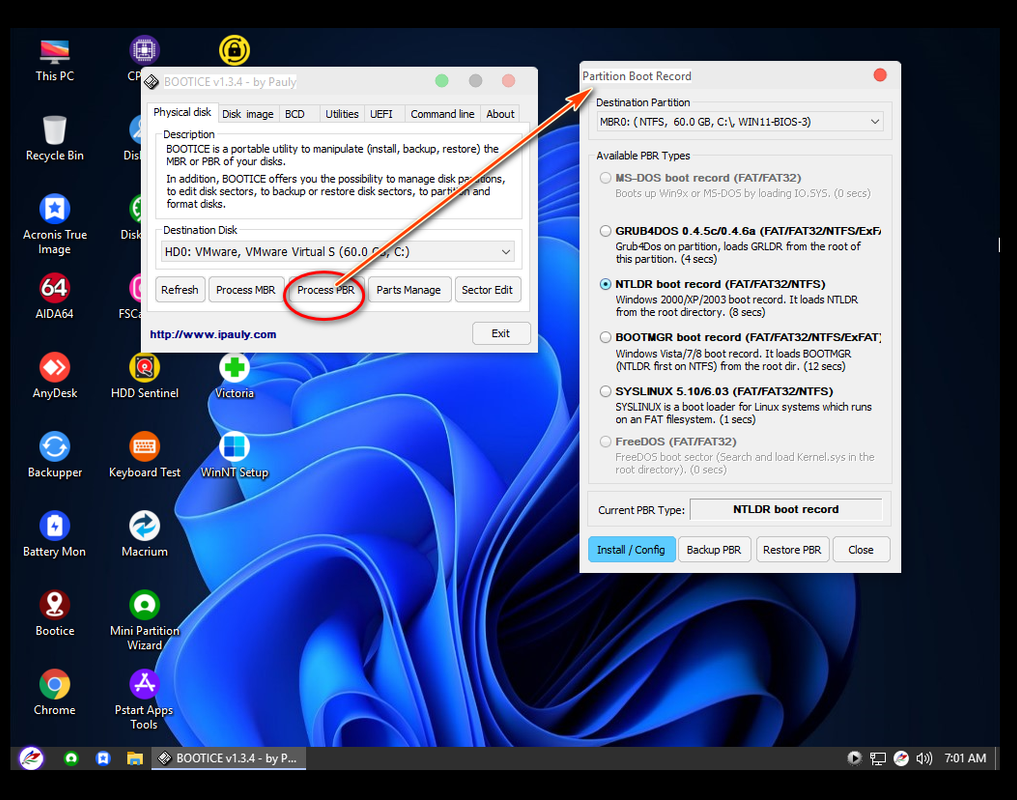Switch to Physical disk tab
This screenshot has height=800, width=1017.
[x=182, y=112]
